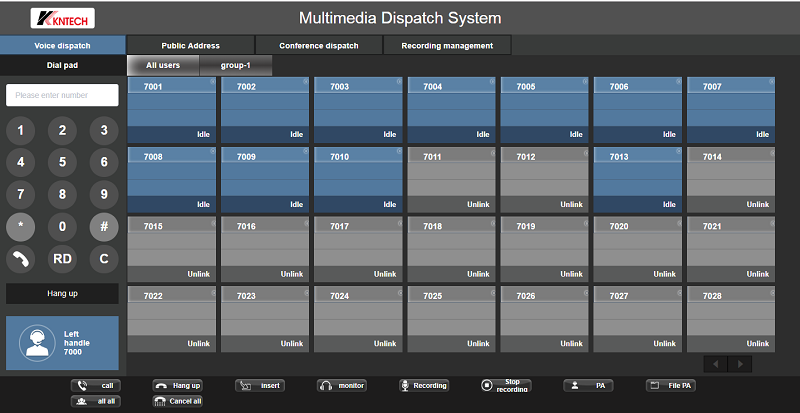
Task: Select the Left handle 7000 operator panel
Action: [x=62, y=343]
